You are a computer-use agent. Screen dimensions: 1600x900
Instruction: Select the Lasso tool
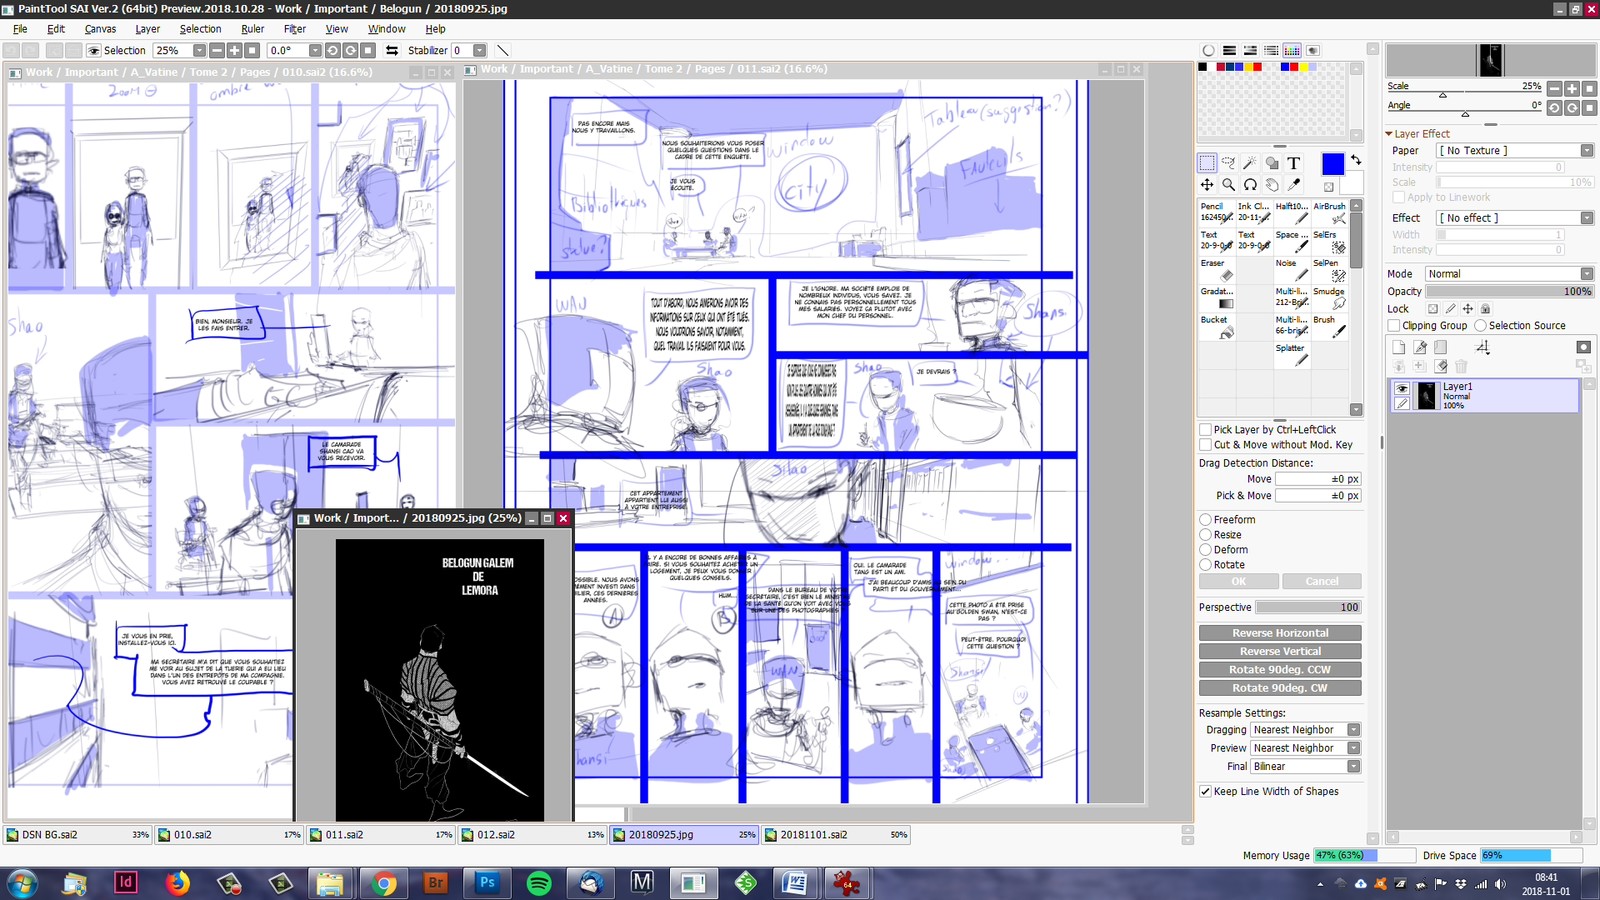coord(1228,163)
